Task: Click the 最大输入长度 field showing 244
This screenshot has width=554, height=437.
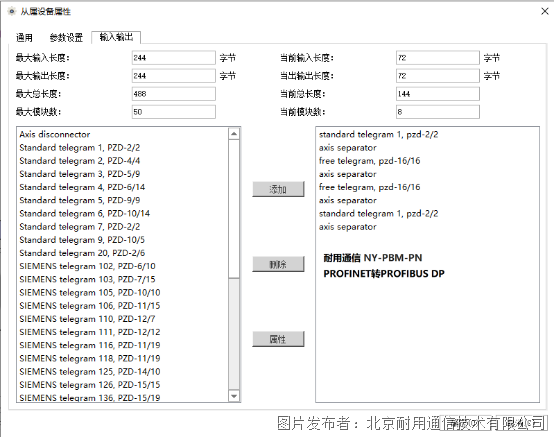Action: (x=173, y=58)
